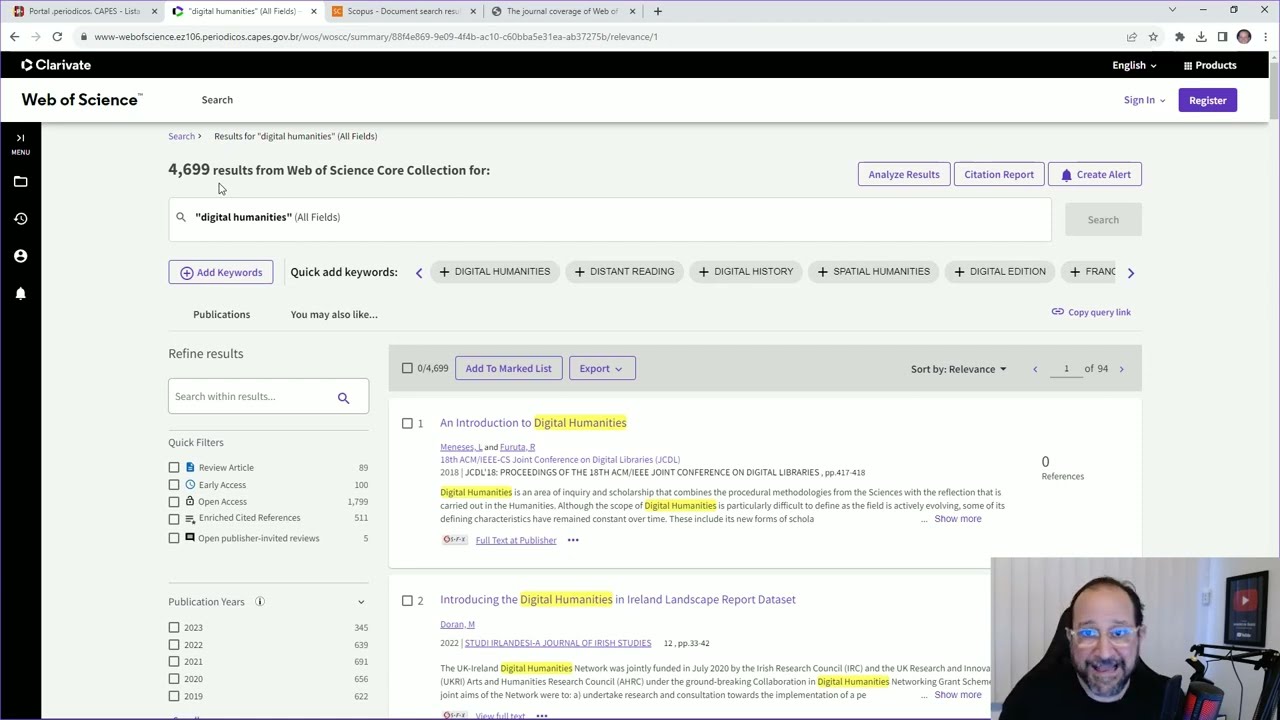This screenshot has height=720, width=1280.
Task: Go to next results page arrow
Action: 1121,369
